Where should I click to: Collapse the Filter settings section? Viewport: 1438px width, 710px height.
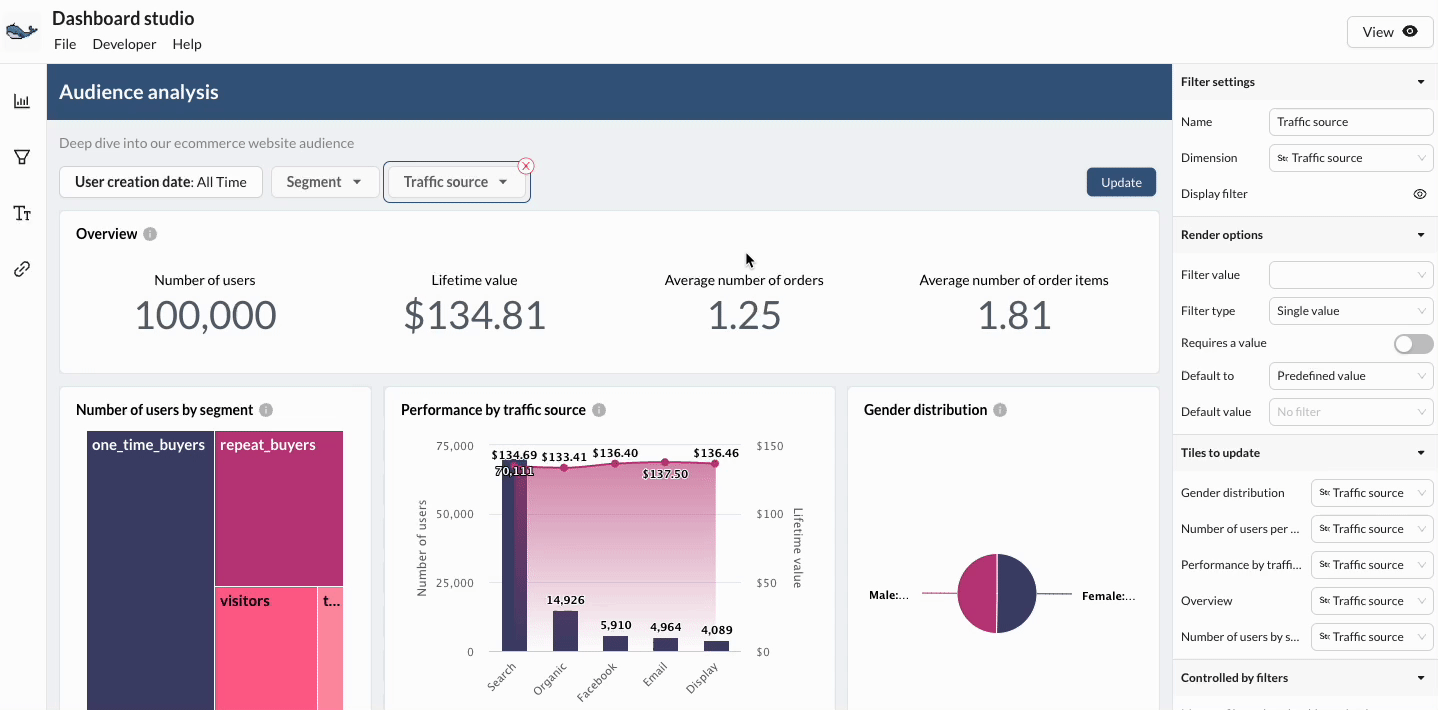(1421, 82)
